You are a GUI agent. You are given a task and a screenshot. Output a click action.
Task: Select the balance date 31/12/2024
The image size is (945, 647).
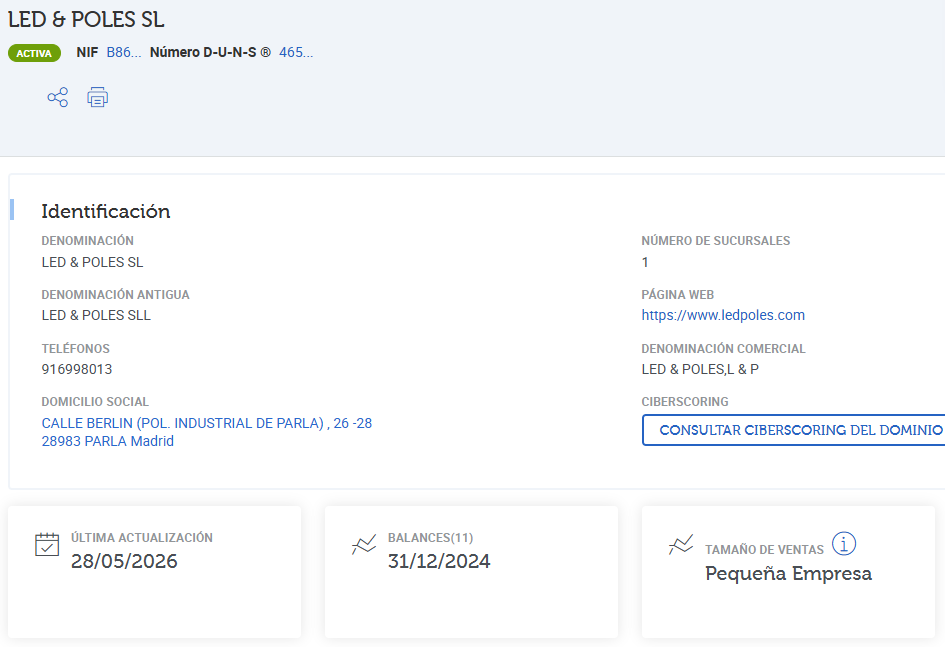439,561
